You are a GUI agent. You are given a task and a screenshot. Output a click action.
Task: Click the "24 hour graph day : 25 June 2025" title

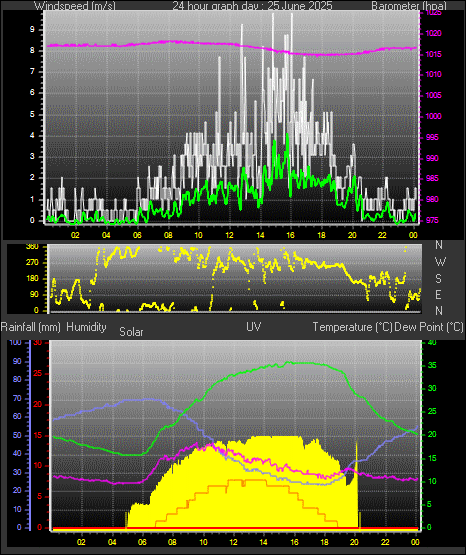tap(252, 6)
